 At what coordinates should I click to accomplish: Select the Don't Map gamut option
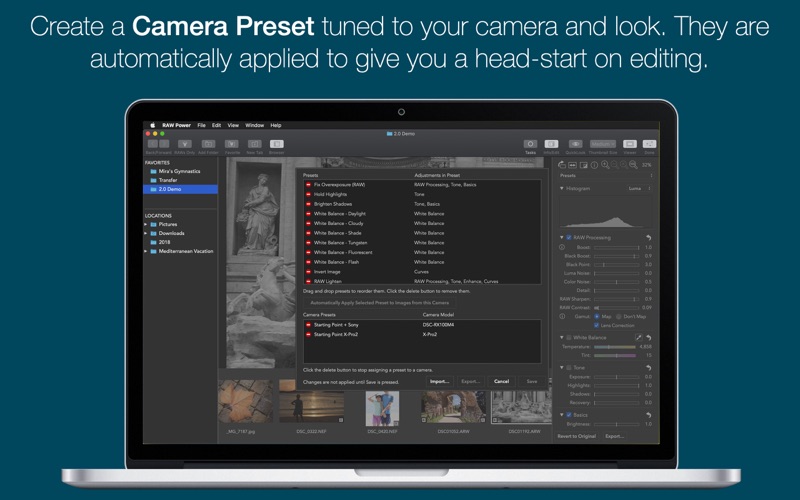[x=619, y=316]
